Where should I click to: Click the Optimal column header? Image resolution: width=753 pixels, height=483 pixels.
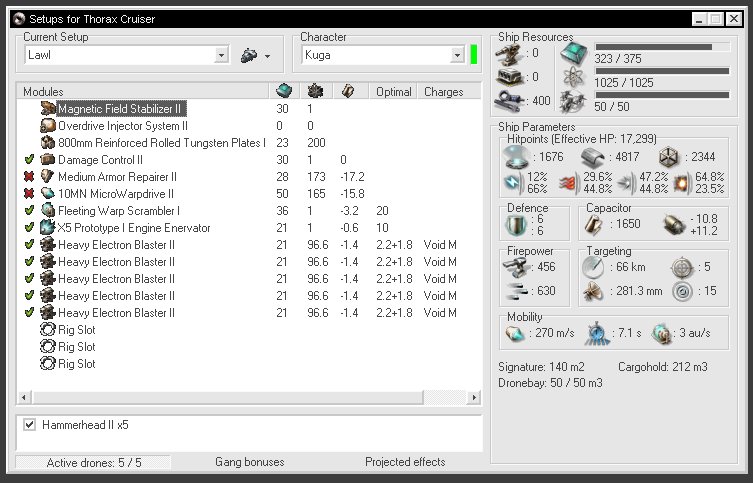[x=393, y=91]
